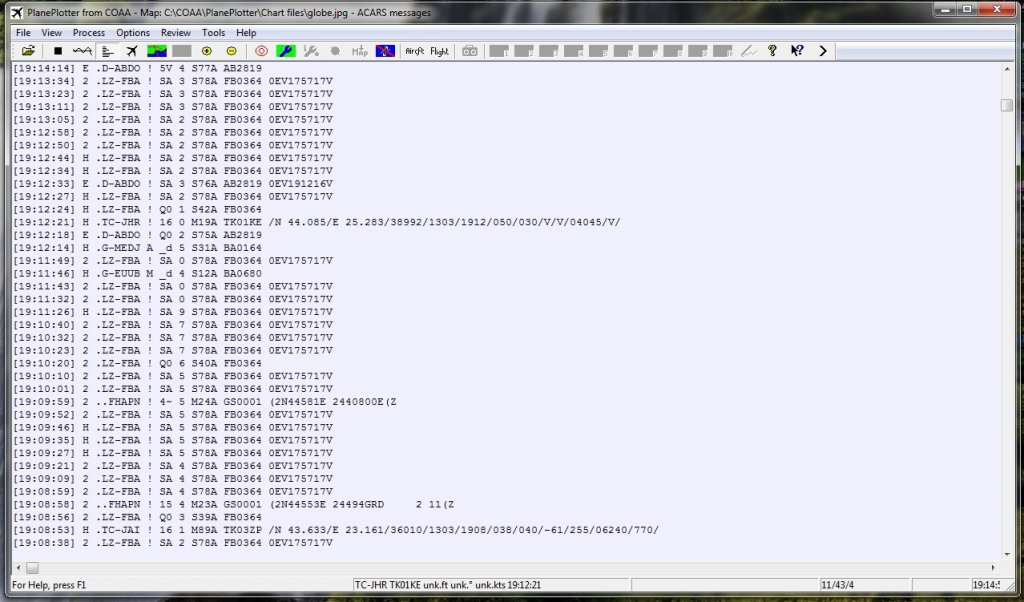Viewport: 1024px width, 602px height.
Task: Click the Map download toolbar icon
Action: 360,51
